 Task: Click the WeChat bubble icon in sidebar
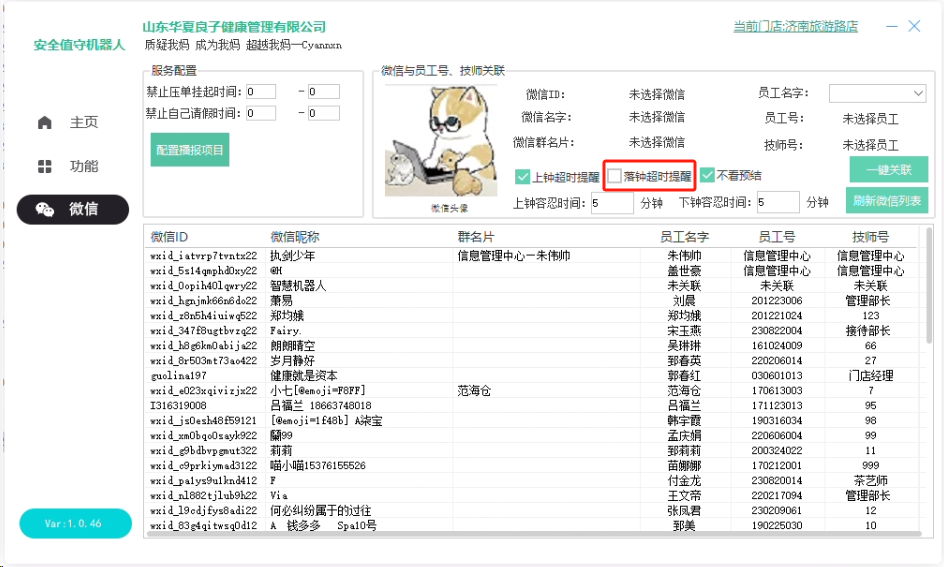click(x=45, y=209)
